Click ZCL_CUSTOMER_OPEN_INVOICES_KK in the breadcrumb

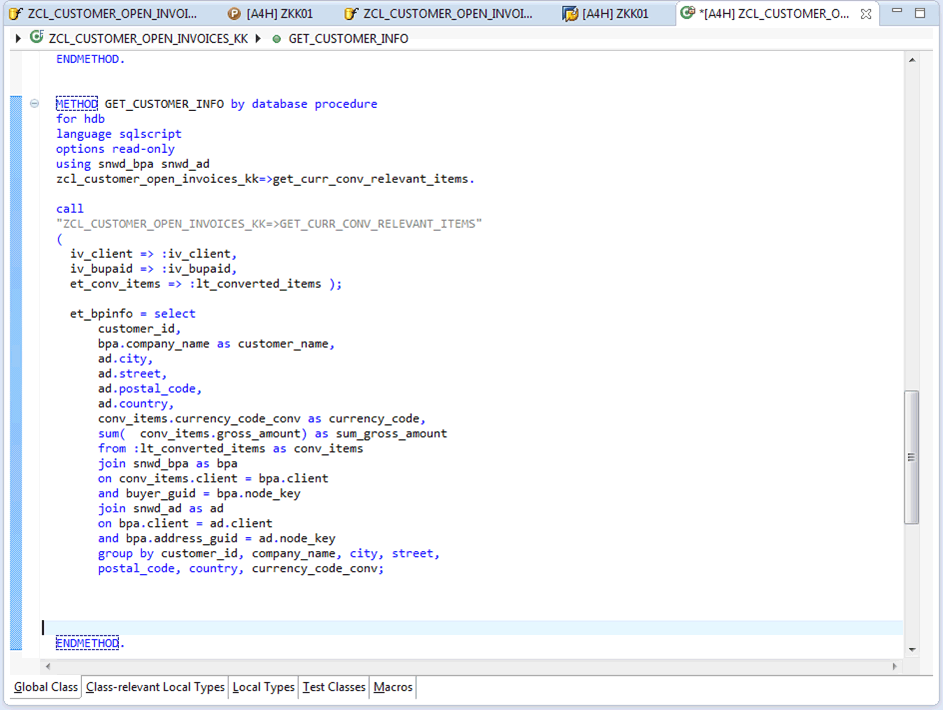[x=148, y=38]
